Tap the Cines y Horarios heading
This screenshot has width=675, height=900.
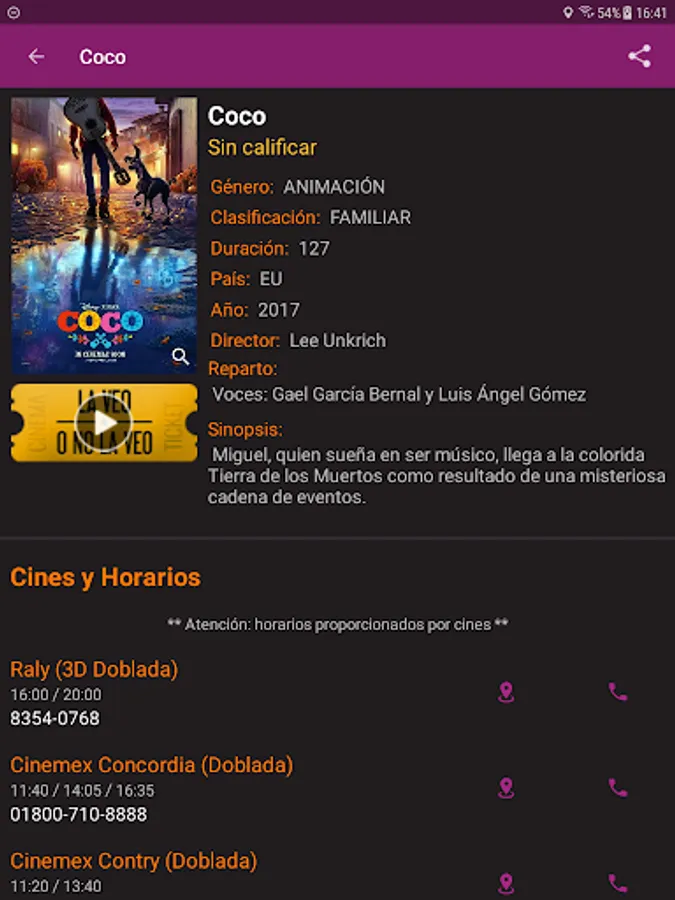pos(106,577)
